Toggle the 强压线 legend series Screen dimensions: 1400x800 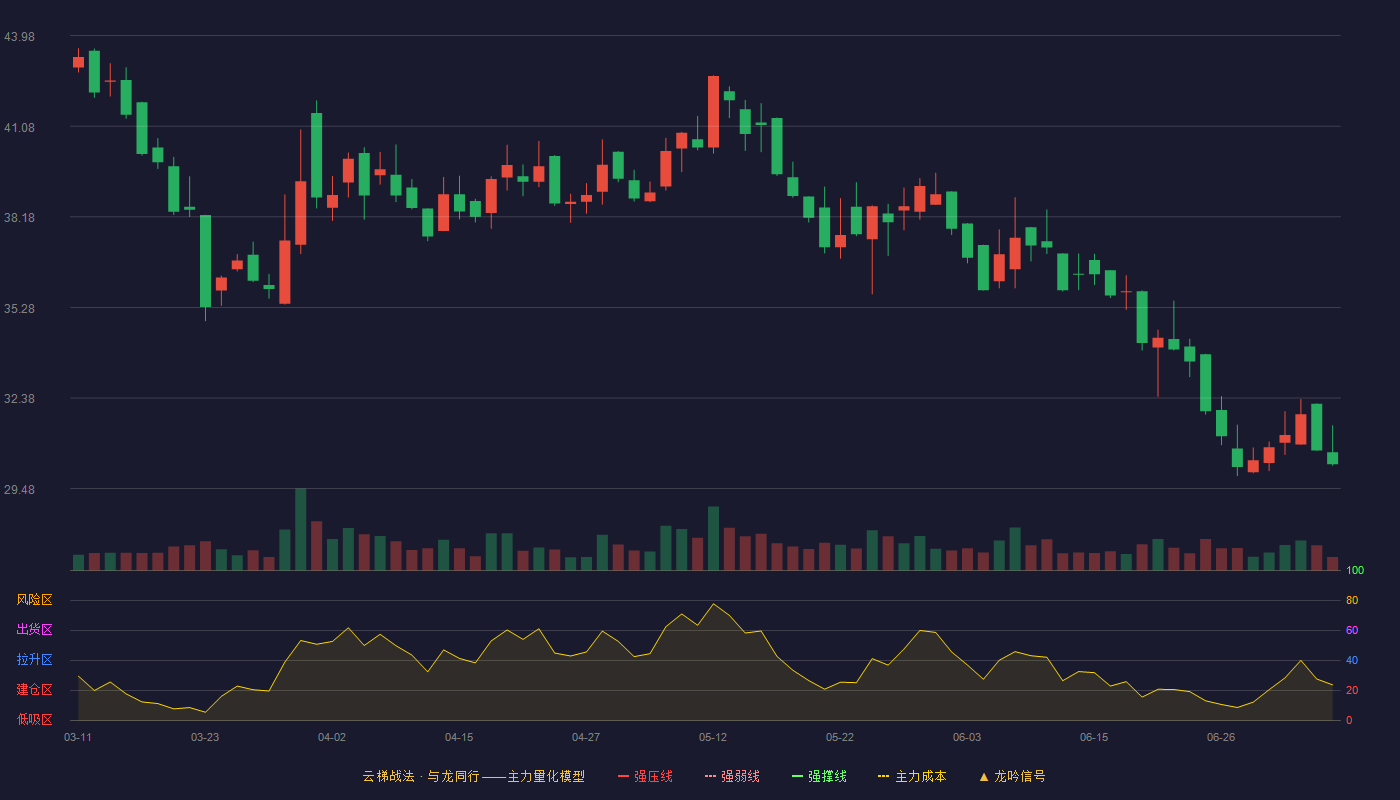(645, 776)
